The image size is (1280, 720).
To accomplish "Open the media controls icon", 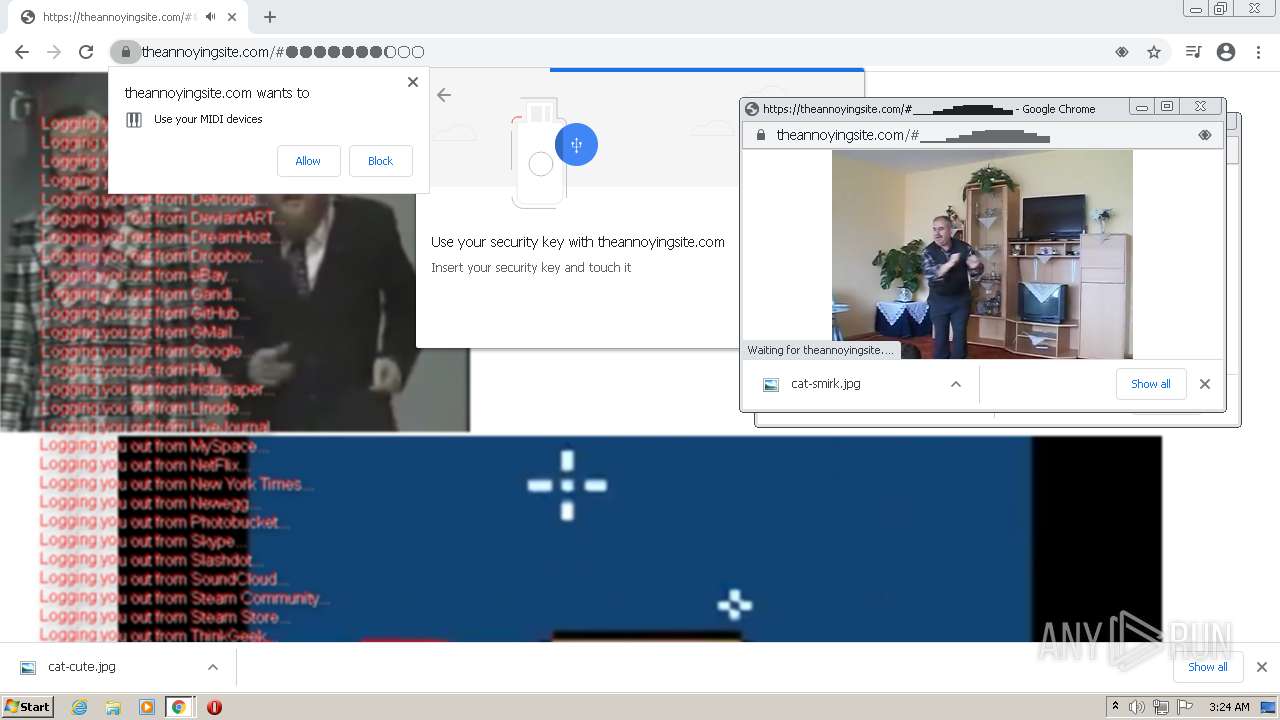I will (x=1193, y=52).
